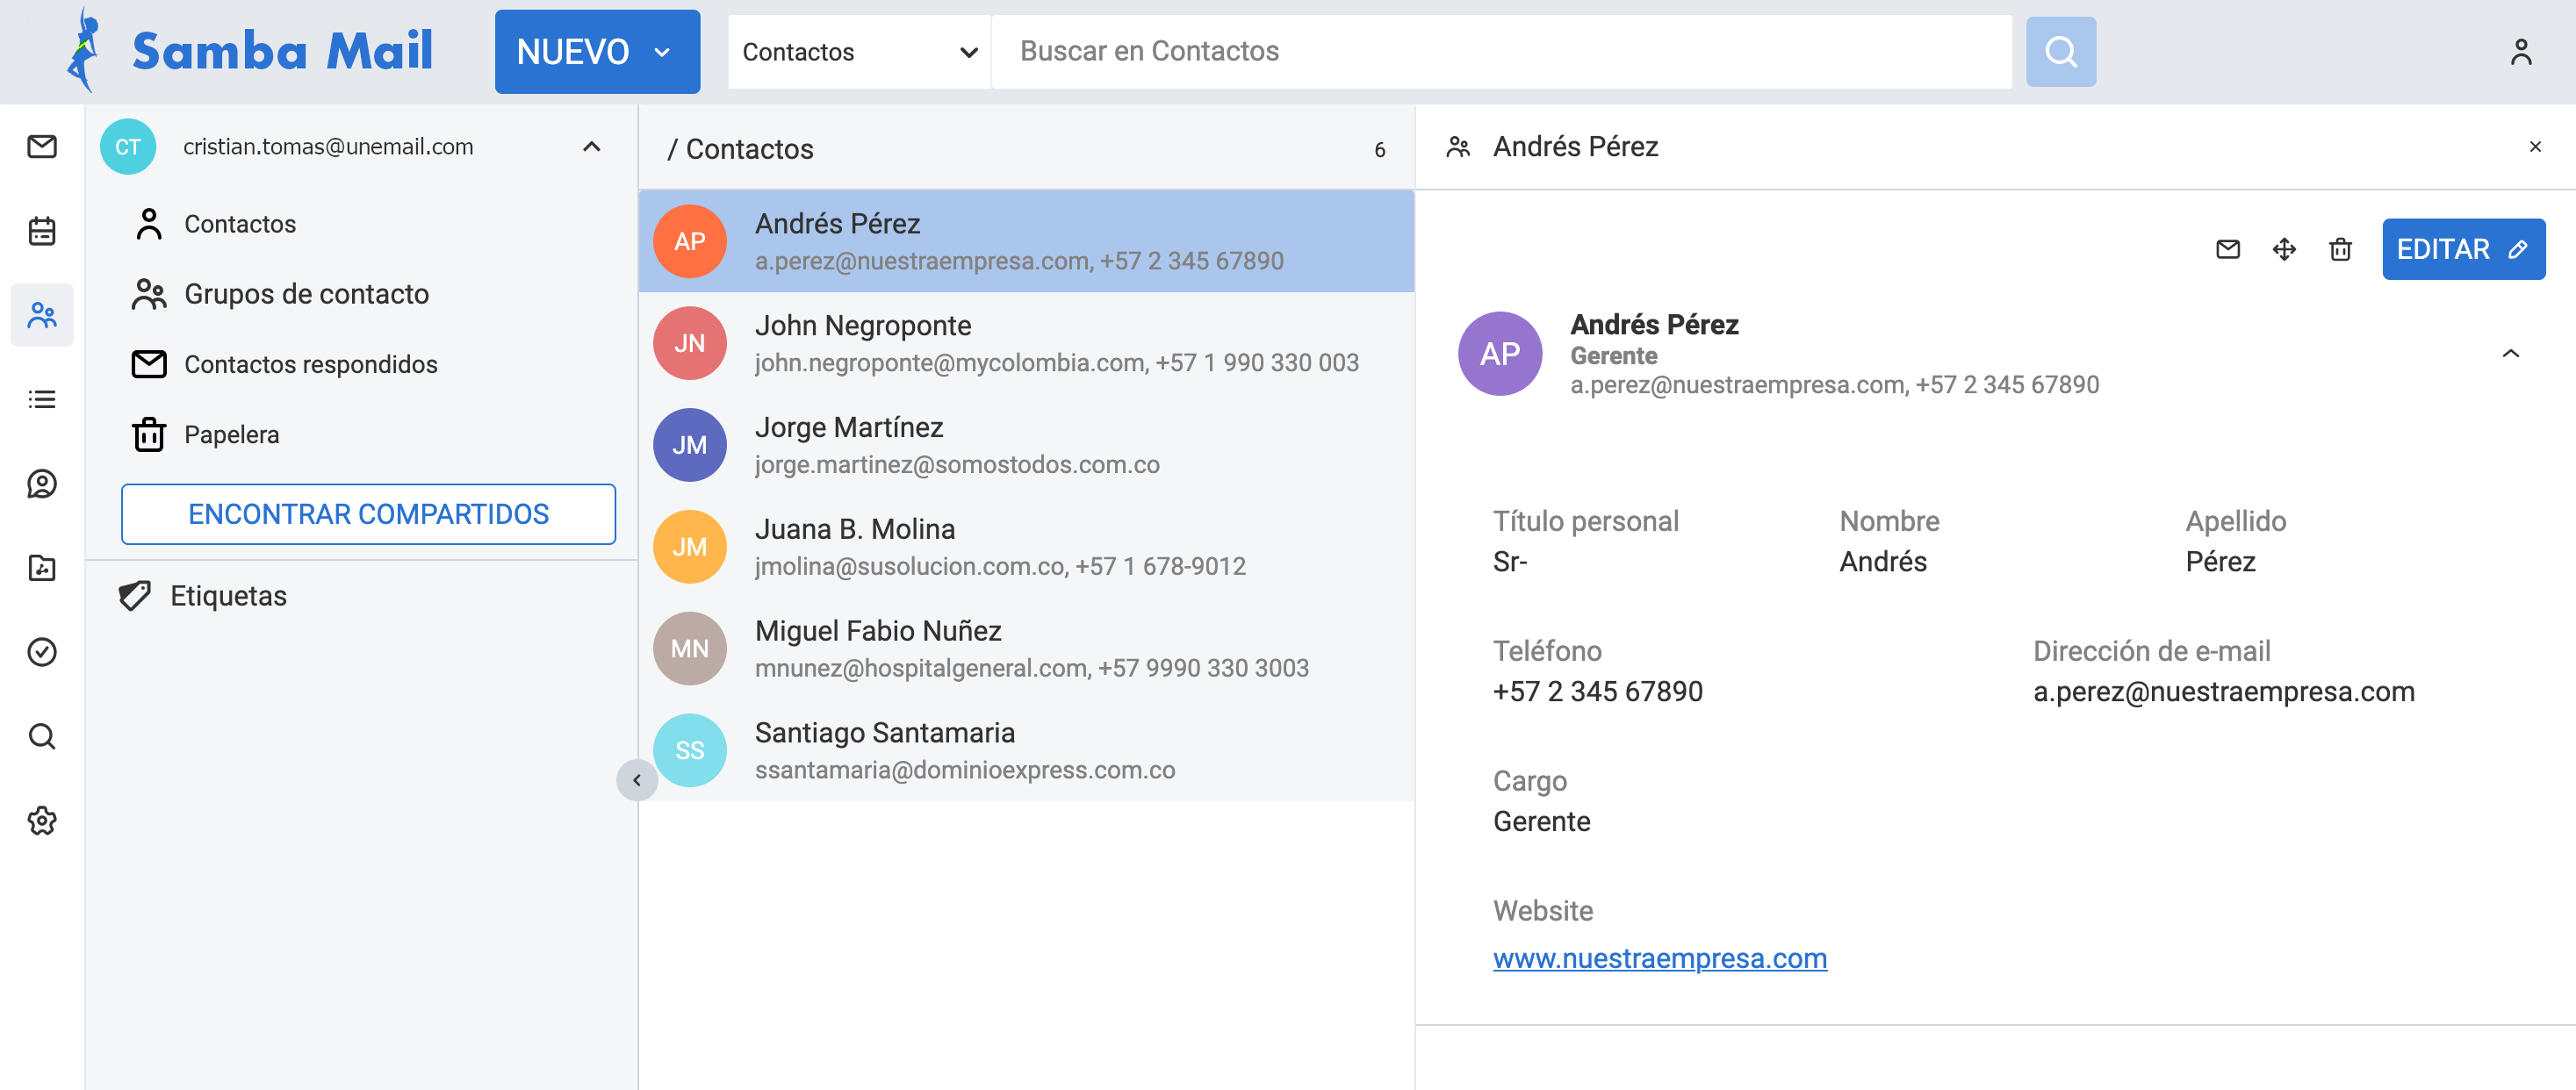Open the Mail icon in left sidebar
The image size is (2576, 1090).
[x=41, y=147]
